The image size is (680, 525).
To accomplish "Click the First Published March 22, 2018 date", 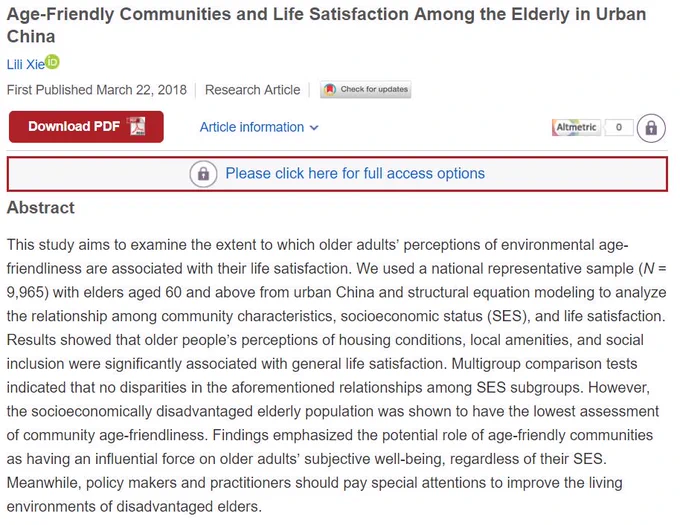I will (97, 90).
